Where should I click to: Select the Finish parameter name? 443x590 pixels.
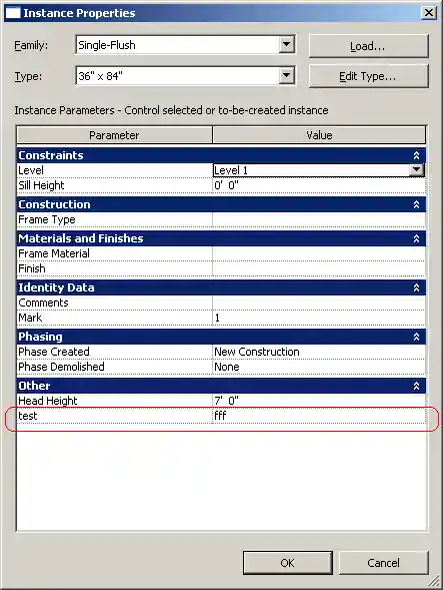[x=32, y=269]
